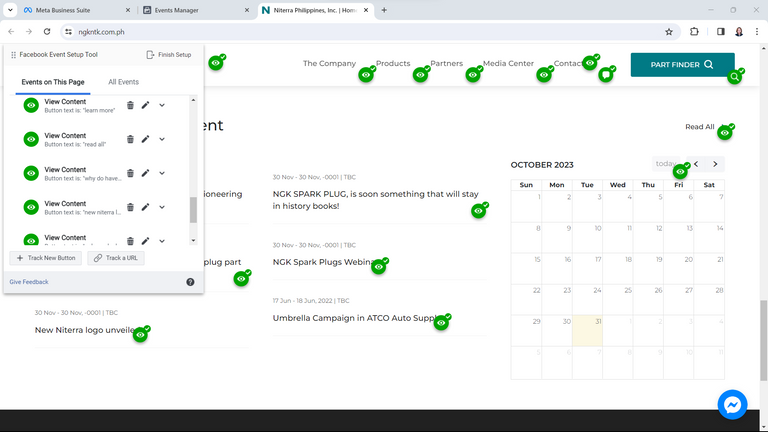Open Products menu item
The height and width of the screenshot is (432, 768).
pyautogui.click(x=393, y=63)
